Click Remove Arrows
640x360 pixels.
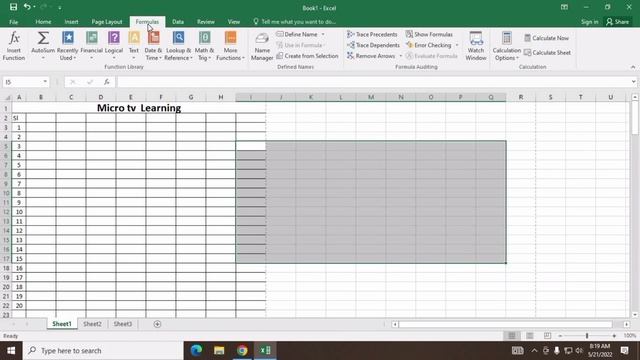click(371, 56)
